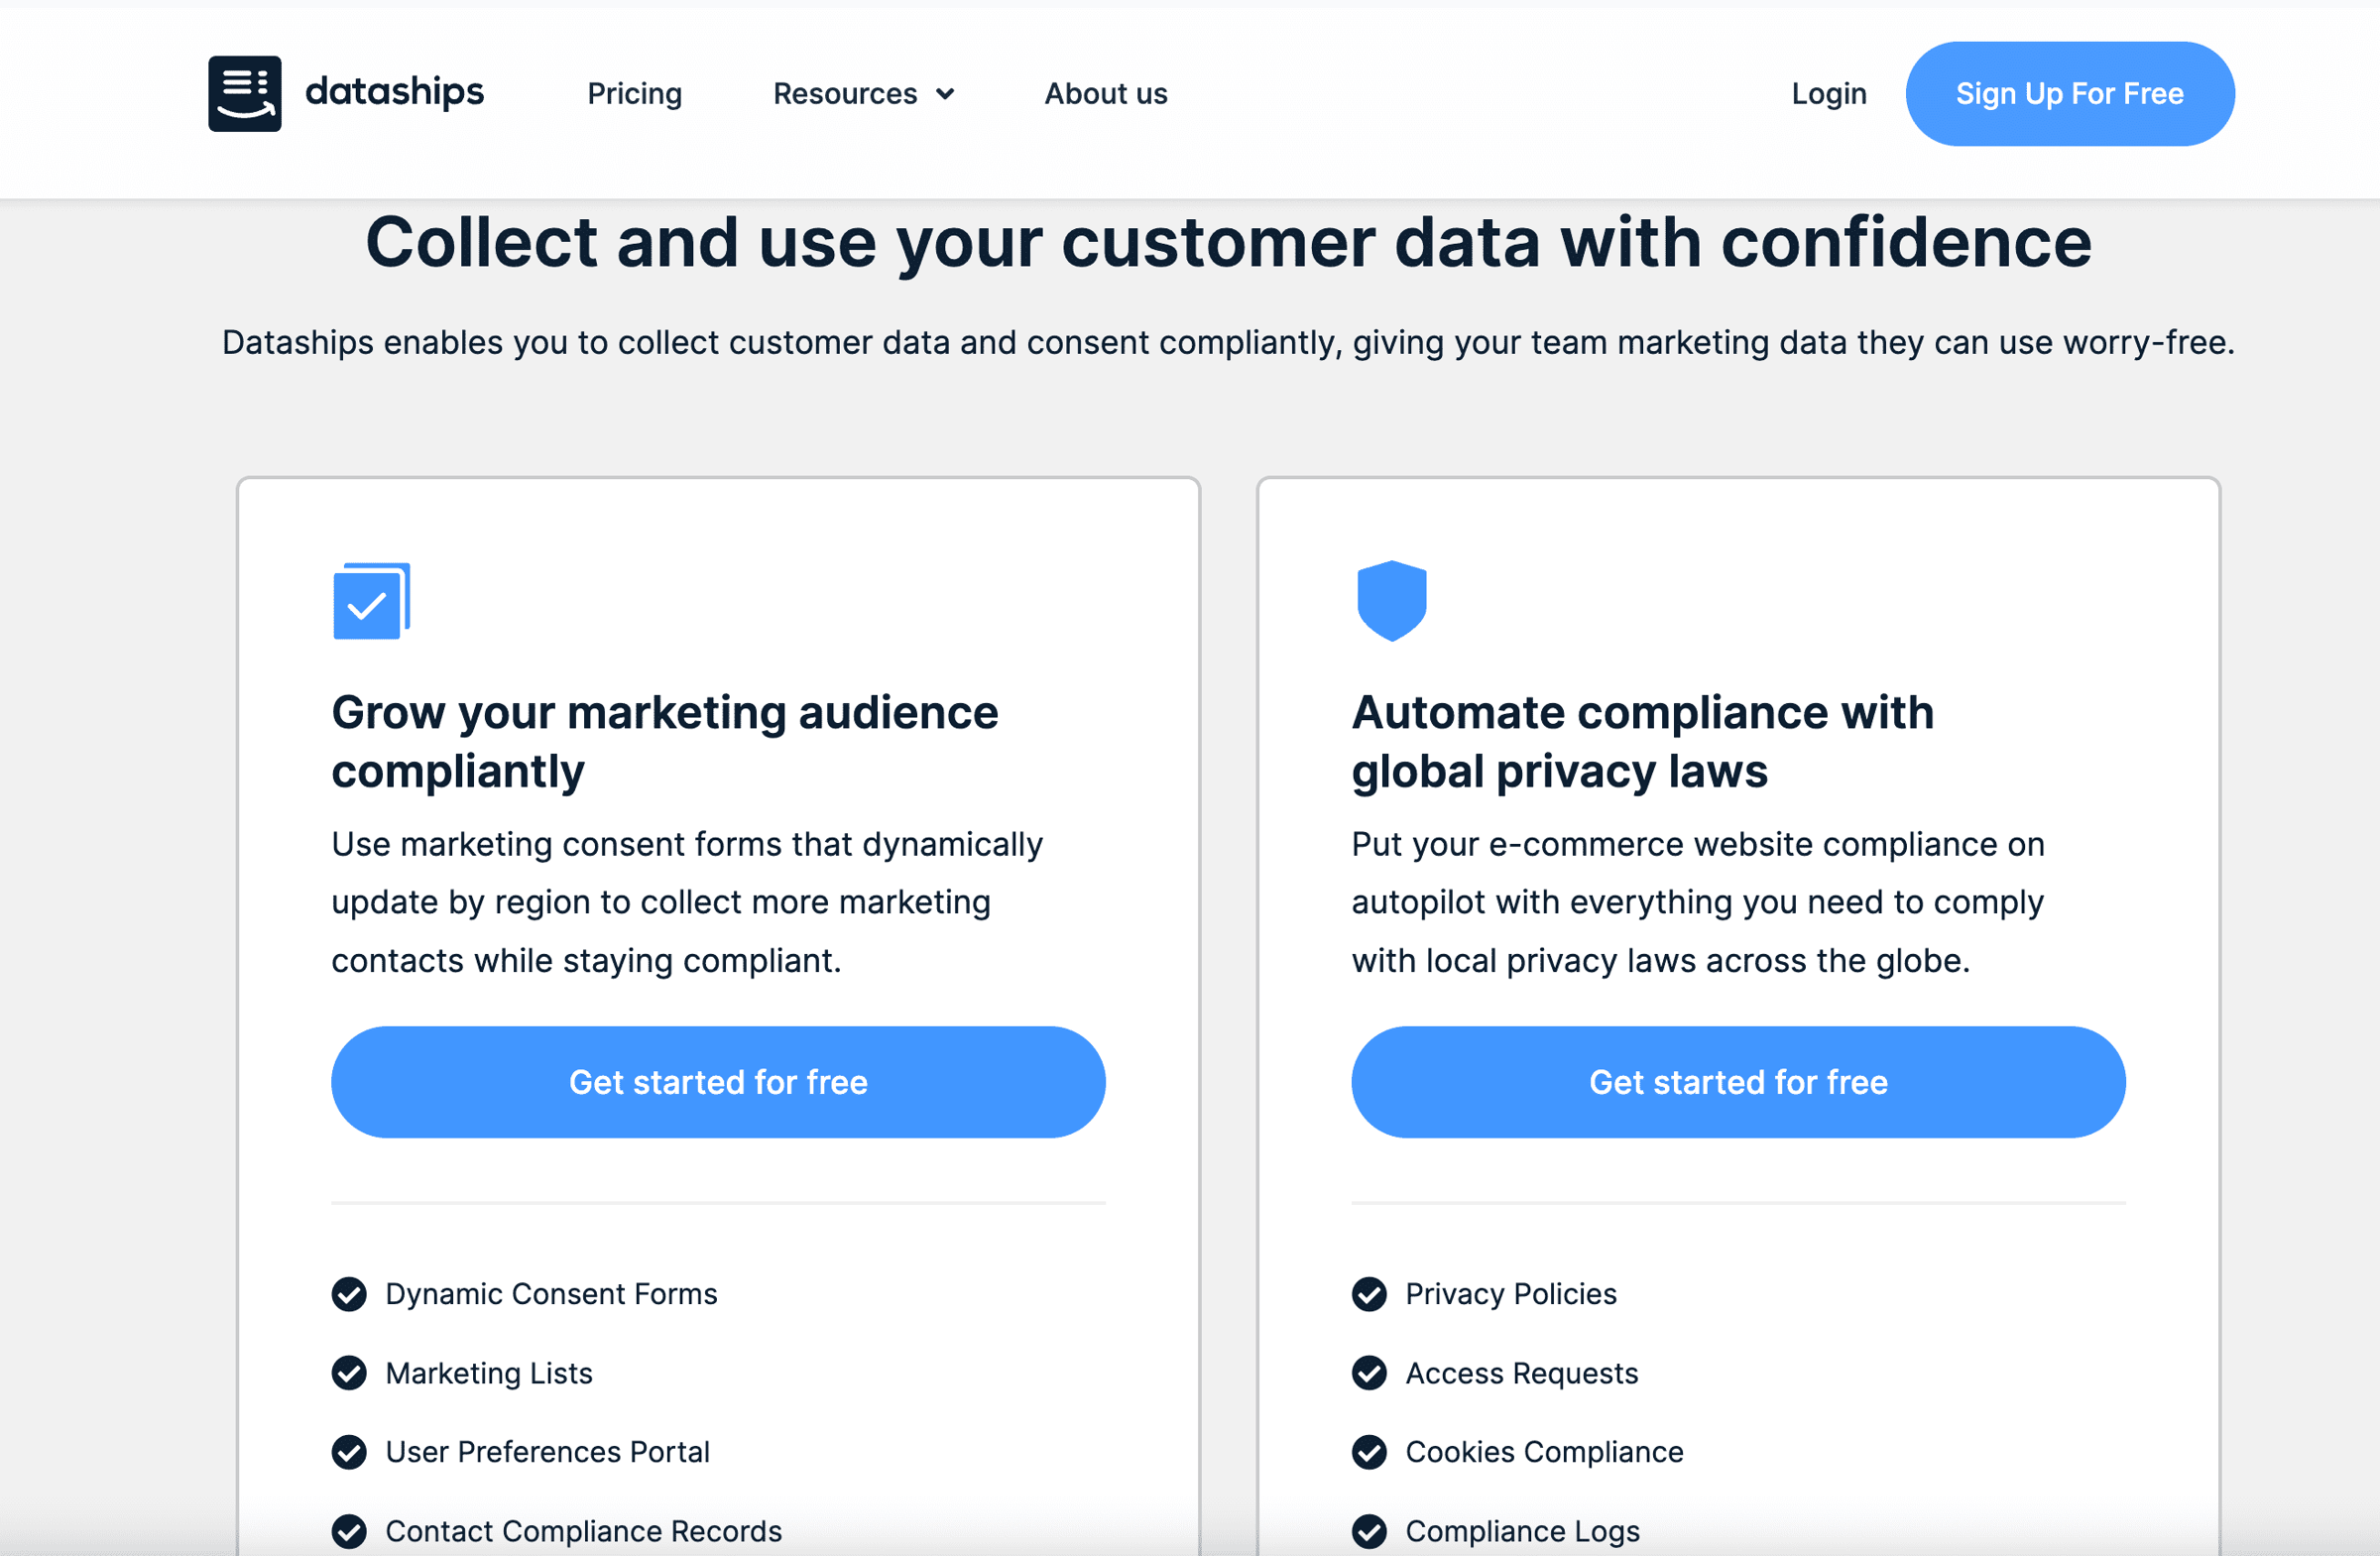The width and height of the screenshot is (2380, 1556).
Task: Click the checkmark beside Marketing Lists
Action: [x=348, y=1373]
